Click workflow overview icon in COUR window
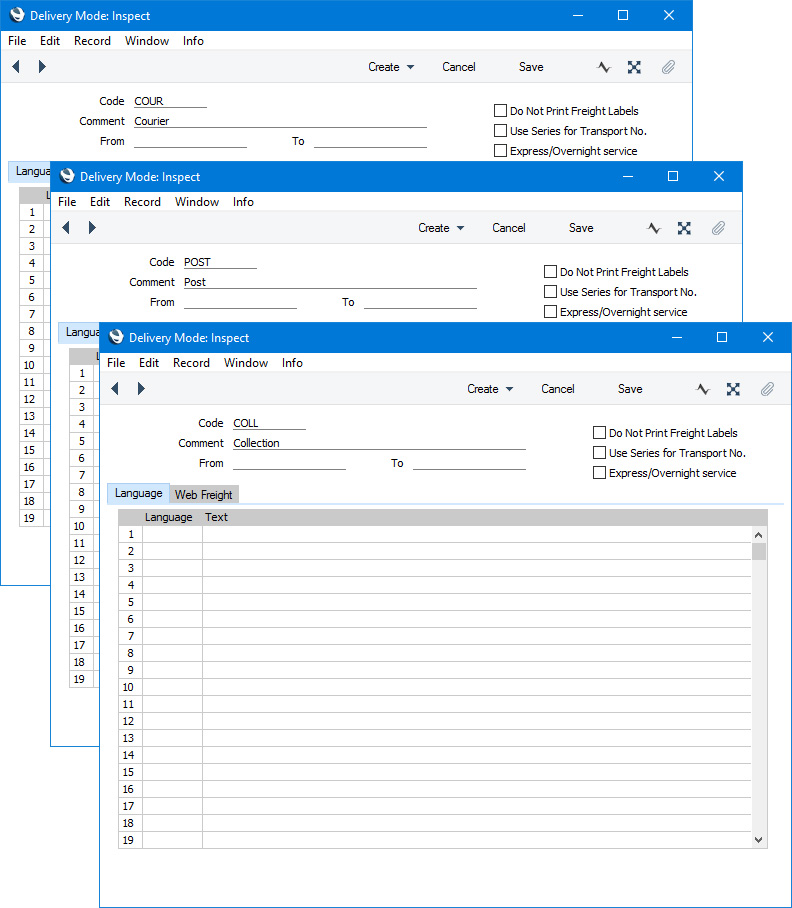 coord(635,67)
